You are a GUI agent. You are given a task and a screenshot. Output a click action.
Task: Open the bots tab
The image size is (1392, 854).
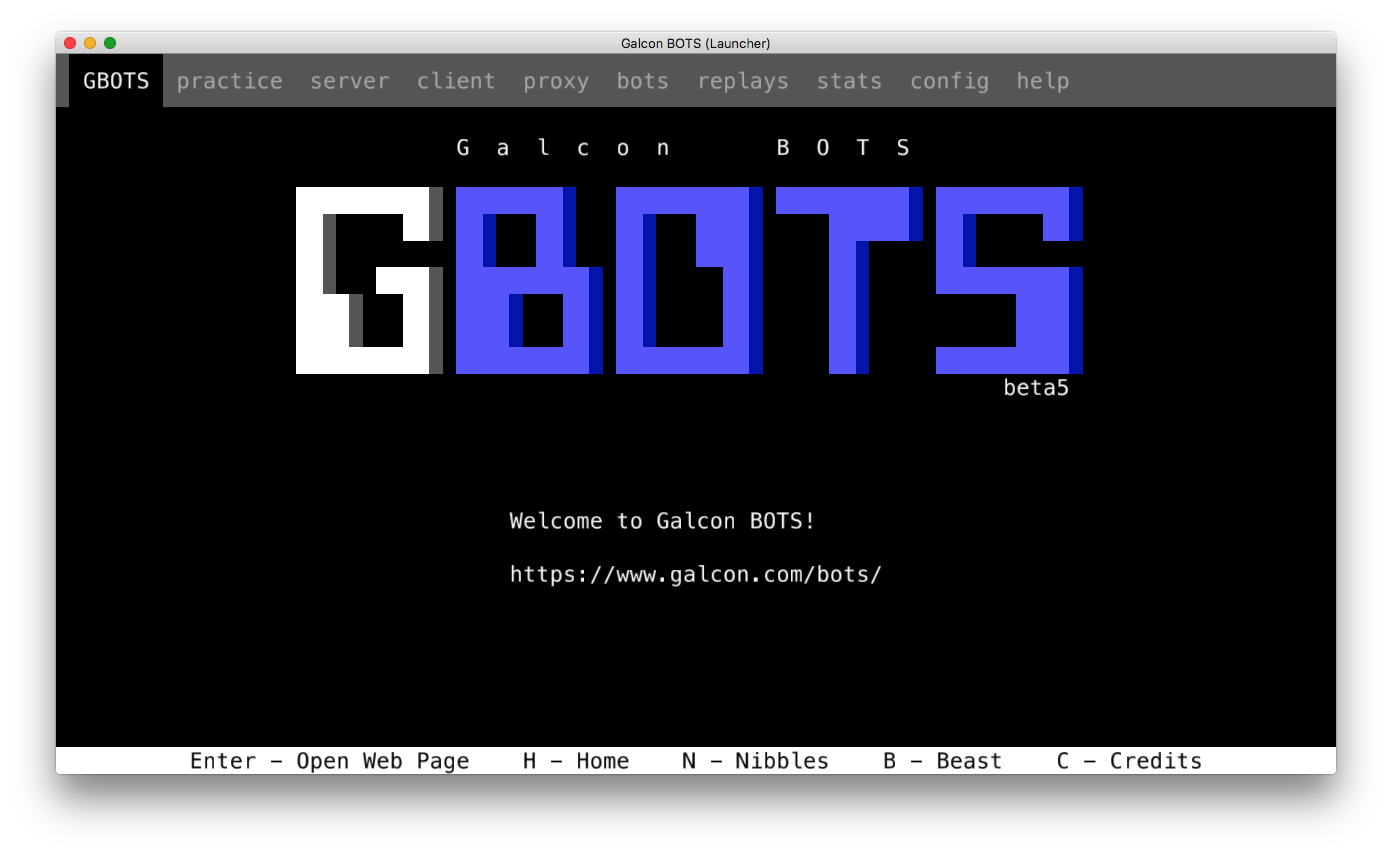643,81
